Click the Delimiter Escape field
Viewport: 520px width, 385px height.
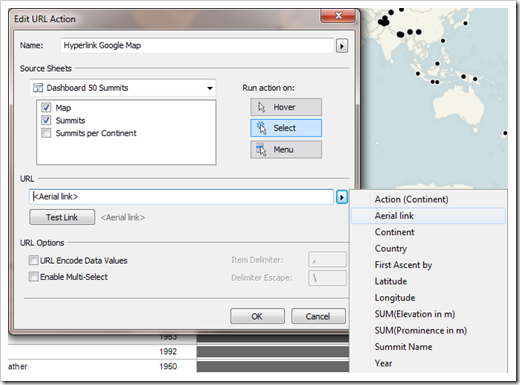pos(327,278)
